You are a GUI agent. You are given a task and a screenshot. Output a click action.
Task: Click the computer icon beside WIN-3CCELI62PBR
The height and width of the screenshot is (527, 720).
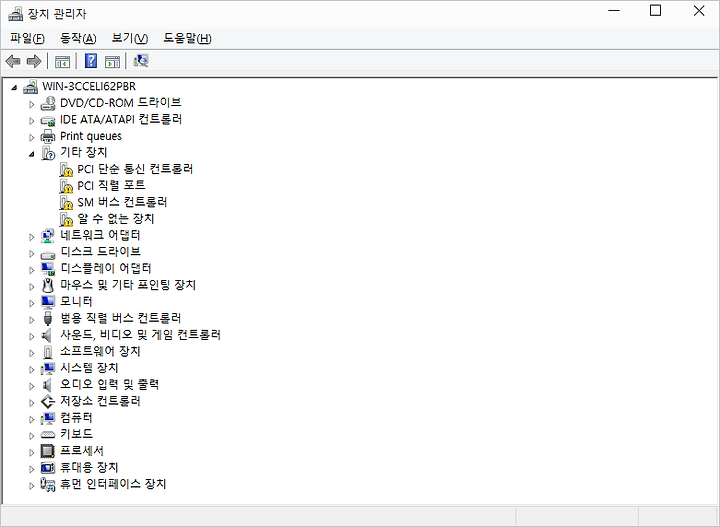tap(31, 86)
